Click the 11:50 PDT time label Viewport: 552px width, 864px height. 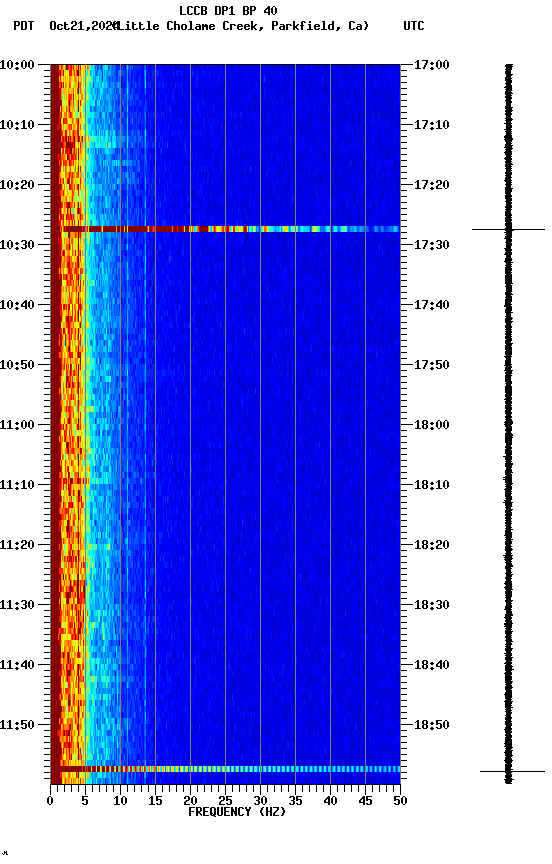[x=17, y=725]
